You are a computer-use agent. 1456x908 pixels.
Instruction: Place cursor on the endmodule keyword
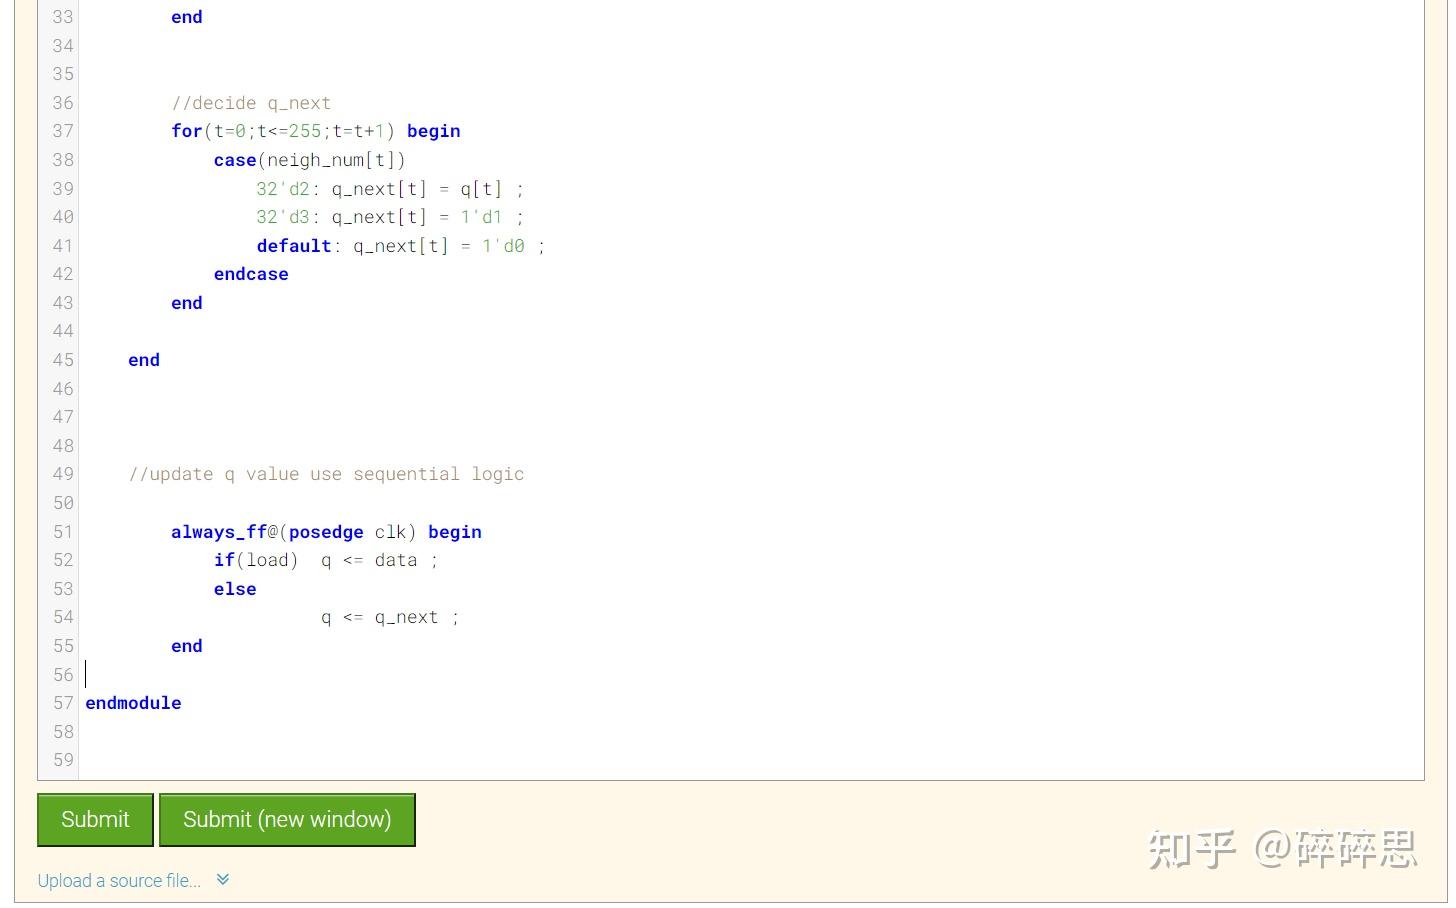[x=133, y=703]
